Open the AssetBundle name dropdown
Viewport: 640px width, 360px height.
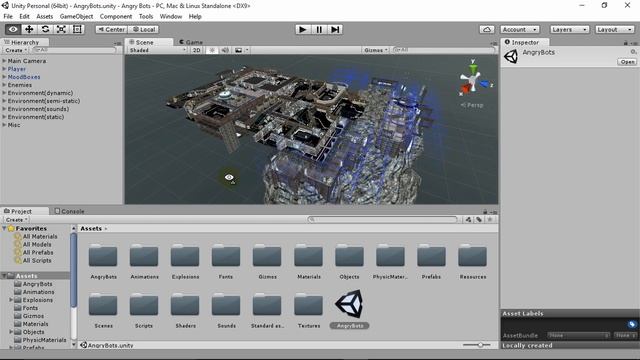click(578, 336)
